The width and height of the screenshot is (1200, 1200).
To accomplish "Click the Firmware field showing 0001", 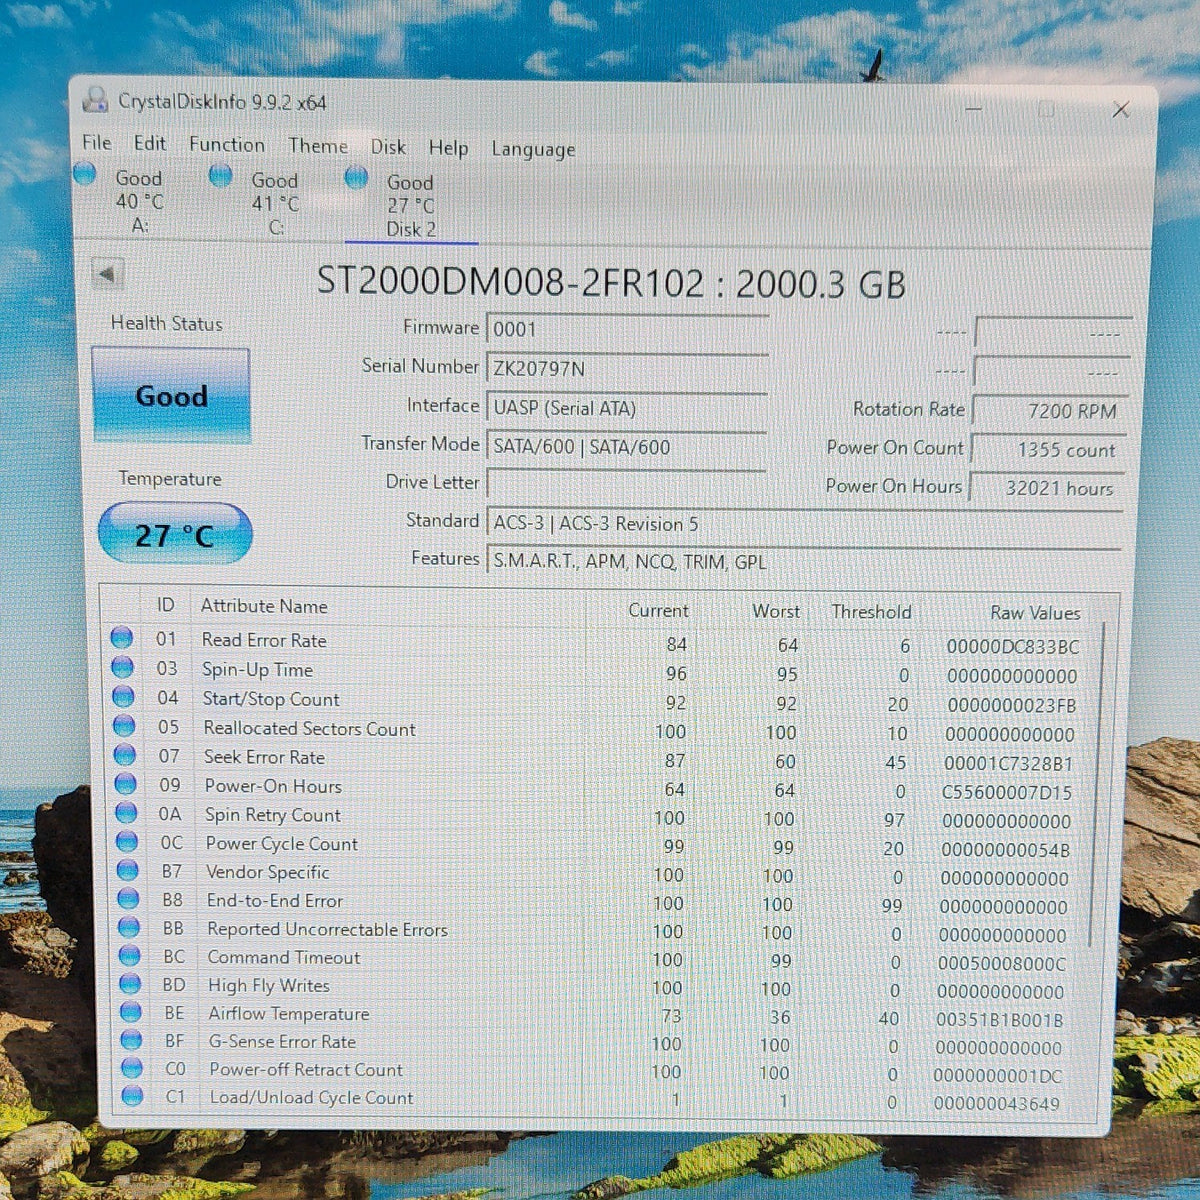I will click(627, 329).
